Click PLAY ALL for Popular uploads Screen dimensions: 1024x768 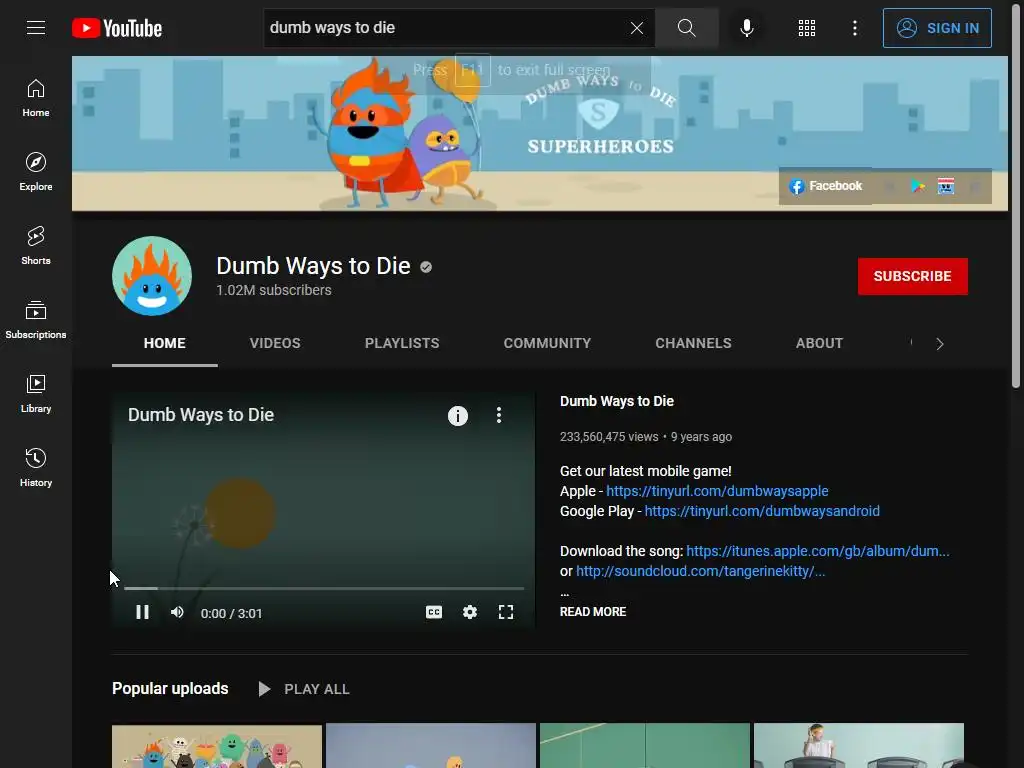(x=304, y=689)
